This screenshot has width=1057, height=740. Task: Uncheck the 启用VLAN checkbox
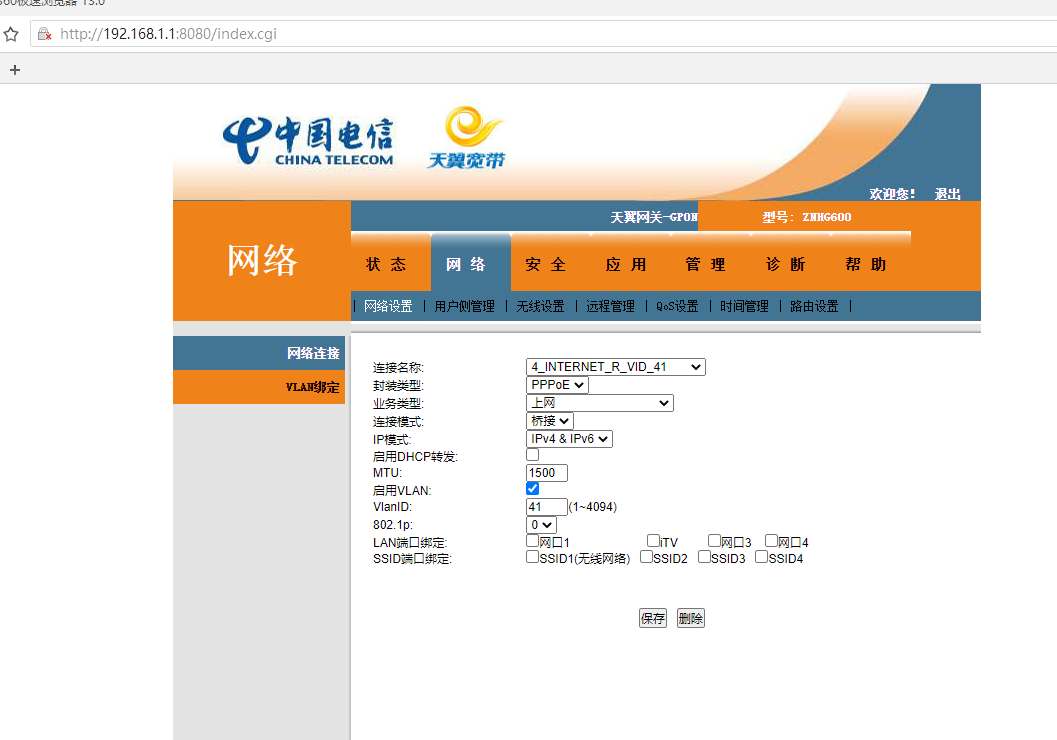point(533,489)
